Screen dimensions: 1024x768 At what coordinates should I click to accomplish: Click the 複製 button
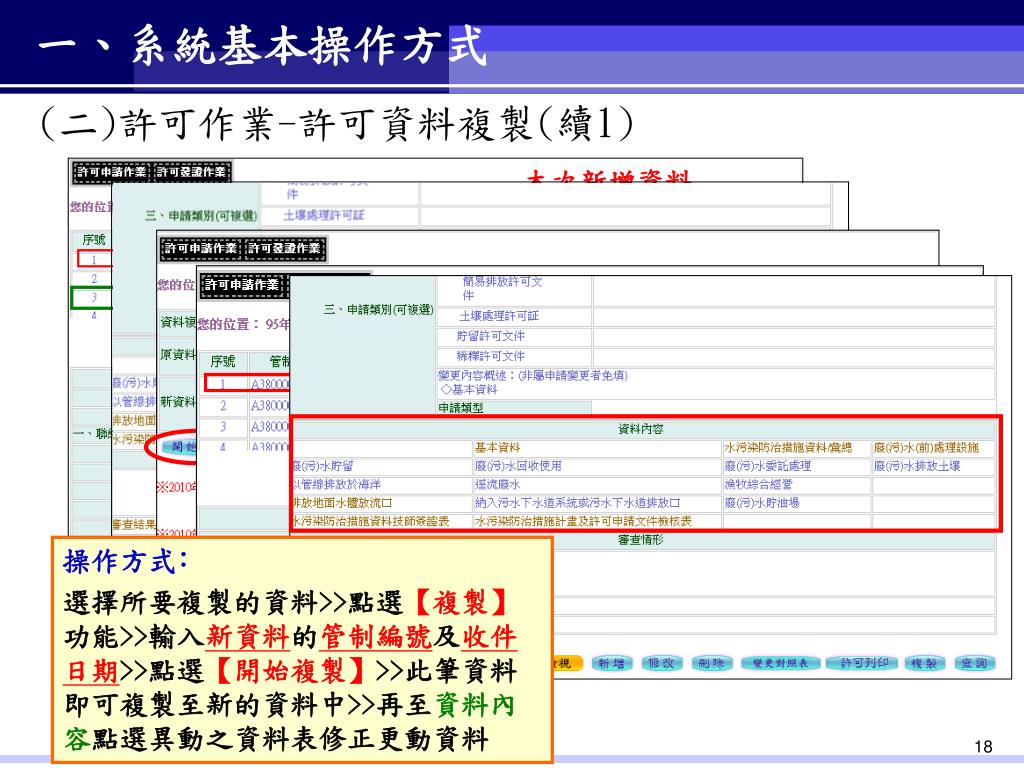click(924, 664)
